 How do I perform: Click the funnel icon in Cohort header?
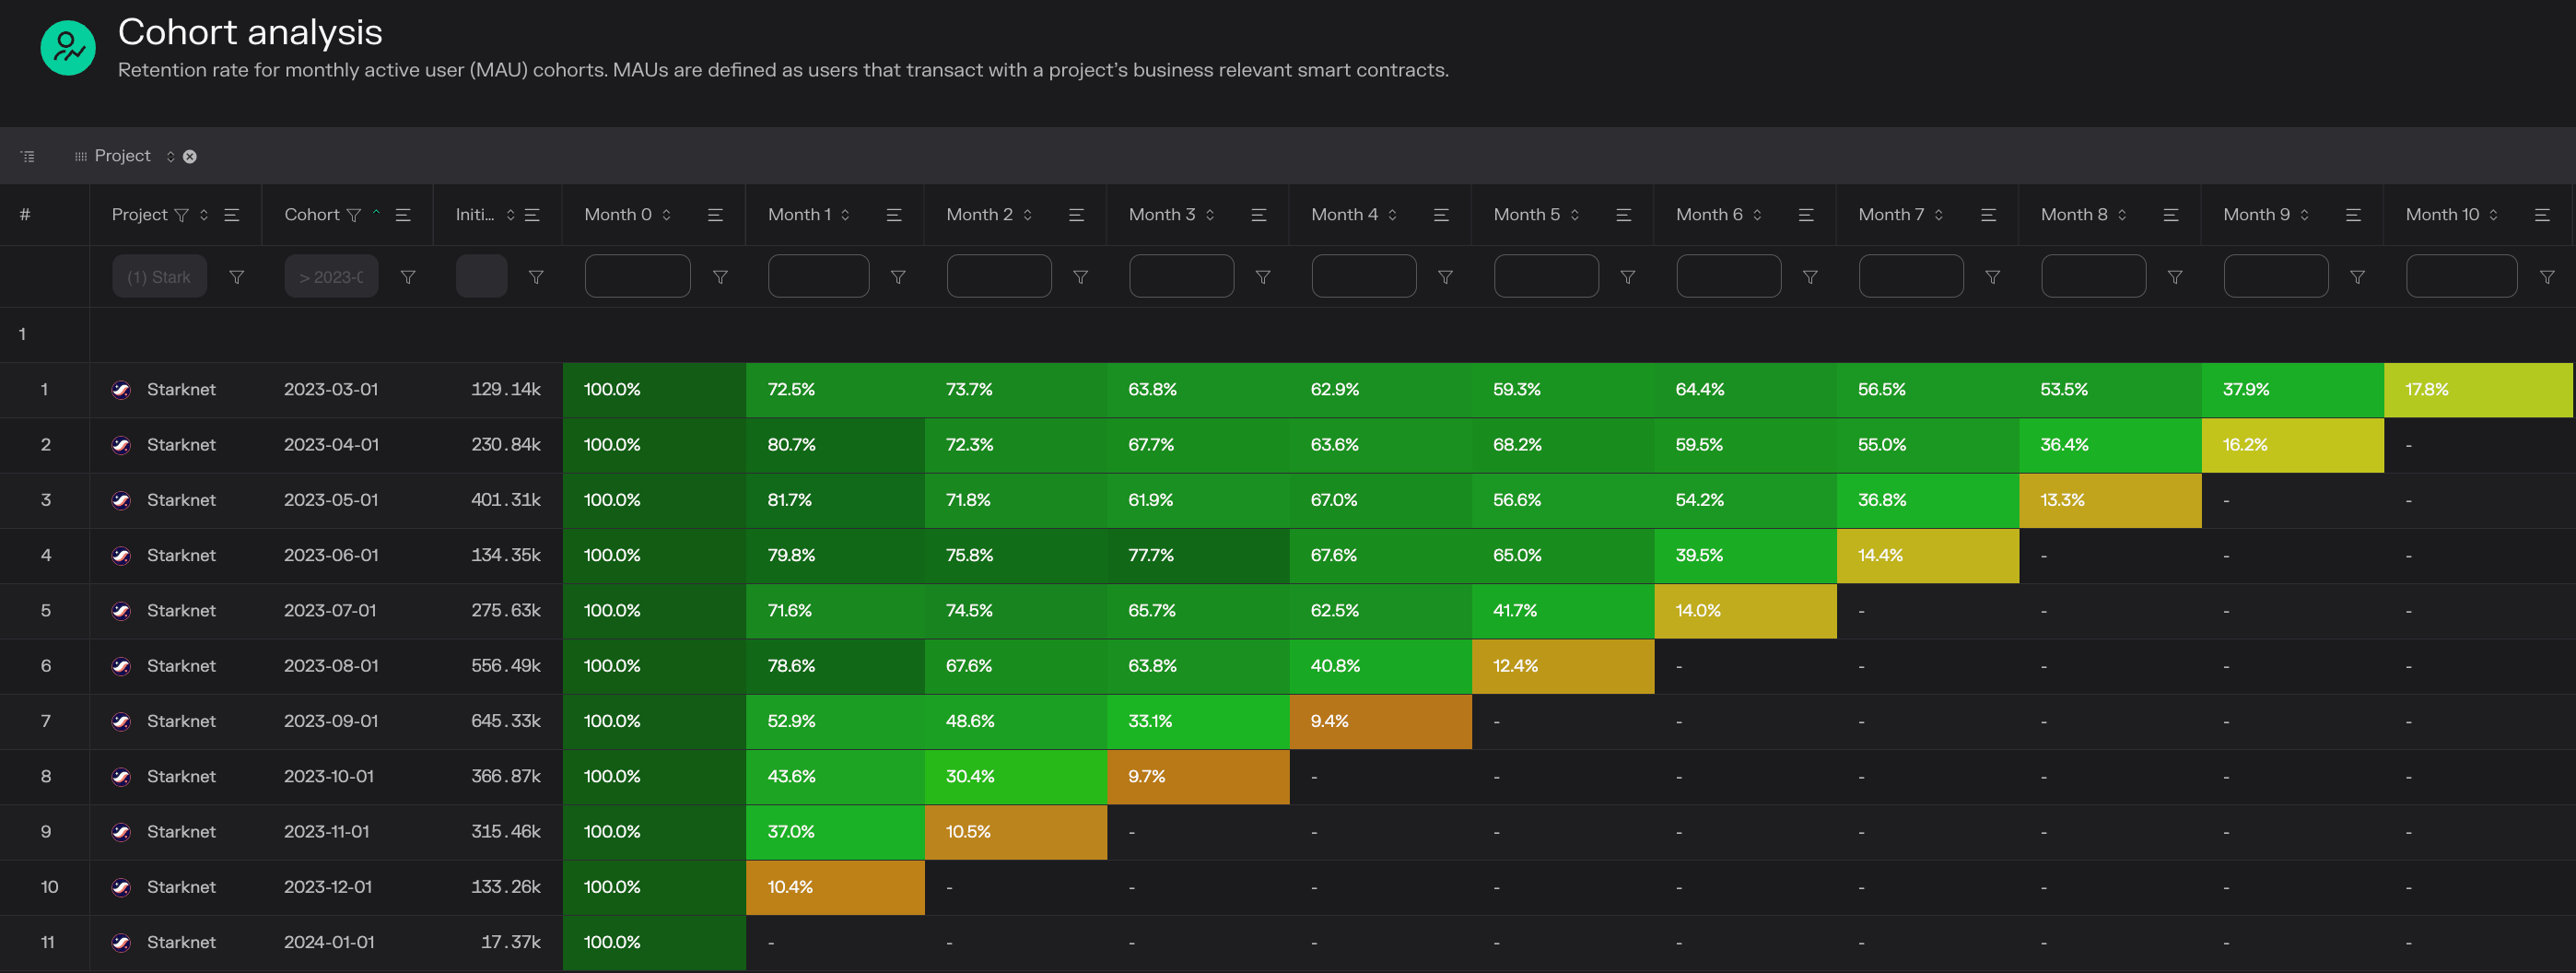(353, 215)
